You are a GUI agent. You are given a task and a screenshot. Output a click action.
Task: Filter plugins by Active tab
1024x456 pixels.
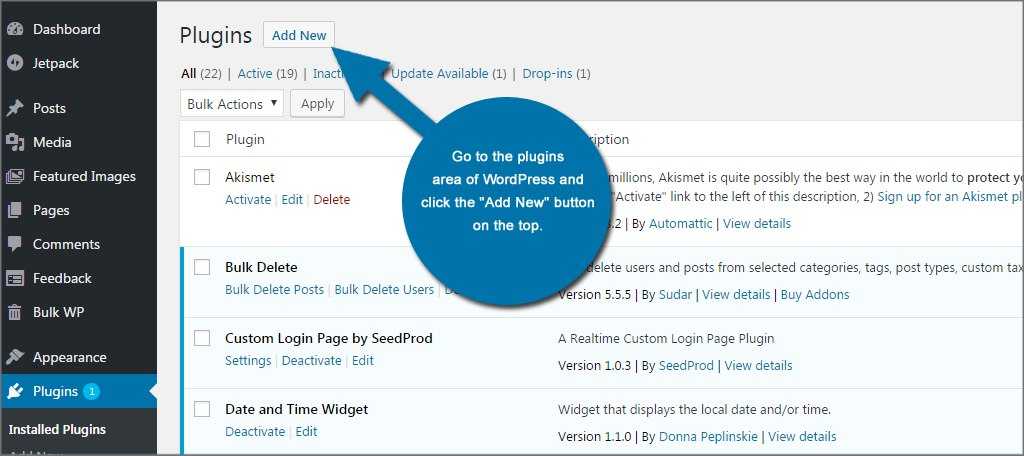255,73
